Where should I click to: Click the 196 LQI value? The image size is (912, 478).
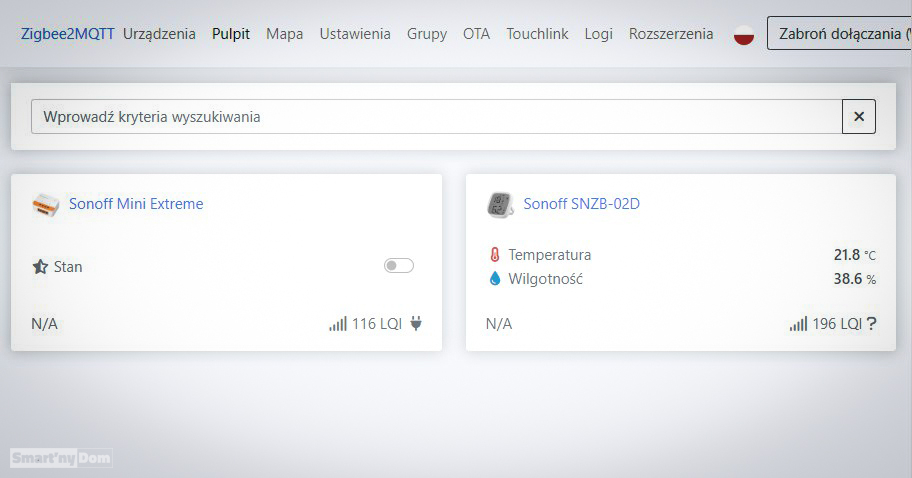[838, 324]
